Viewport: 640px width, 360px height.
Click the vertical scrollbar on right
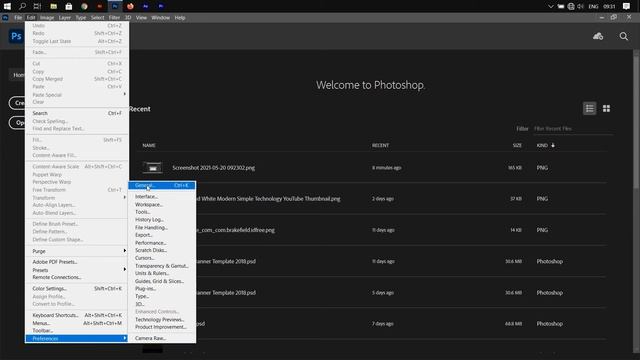636,122
